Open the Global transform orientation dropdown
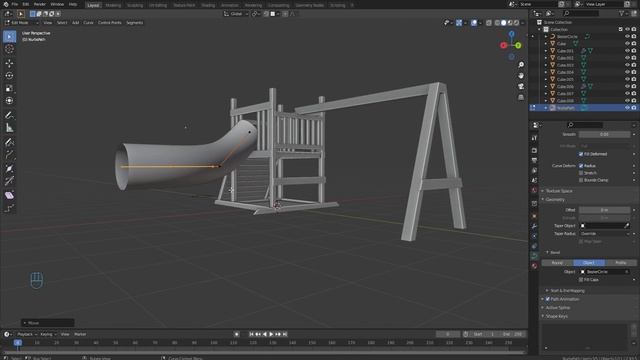This screenshot has width=640, height=360. coord(236,14)
